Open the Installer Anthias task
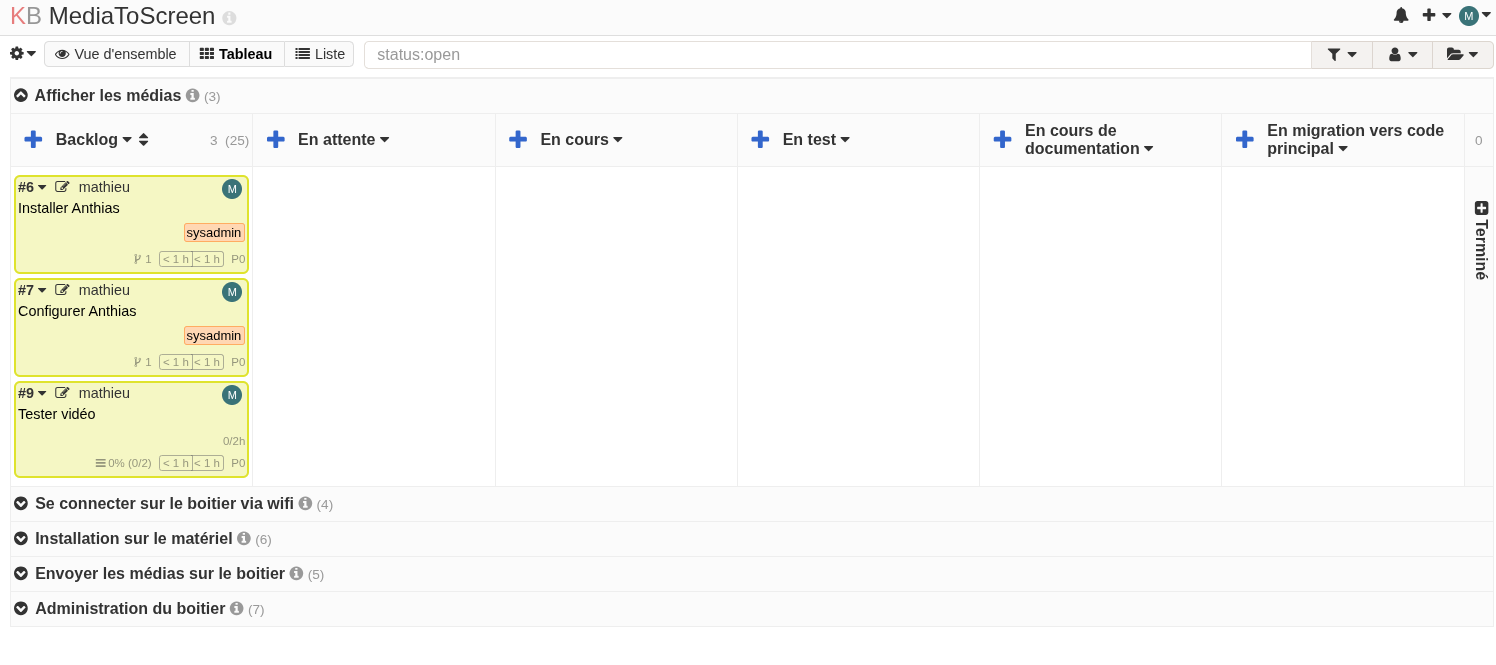The image size is (1496, 665). [69, 208]
